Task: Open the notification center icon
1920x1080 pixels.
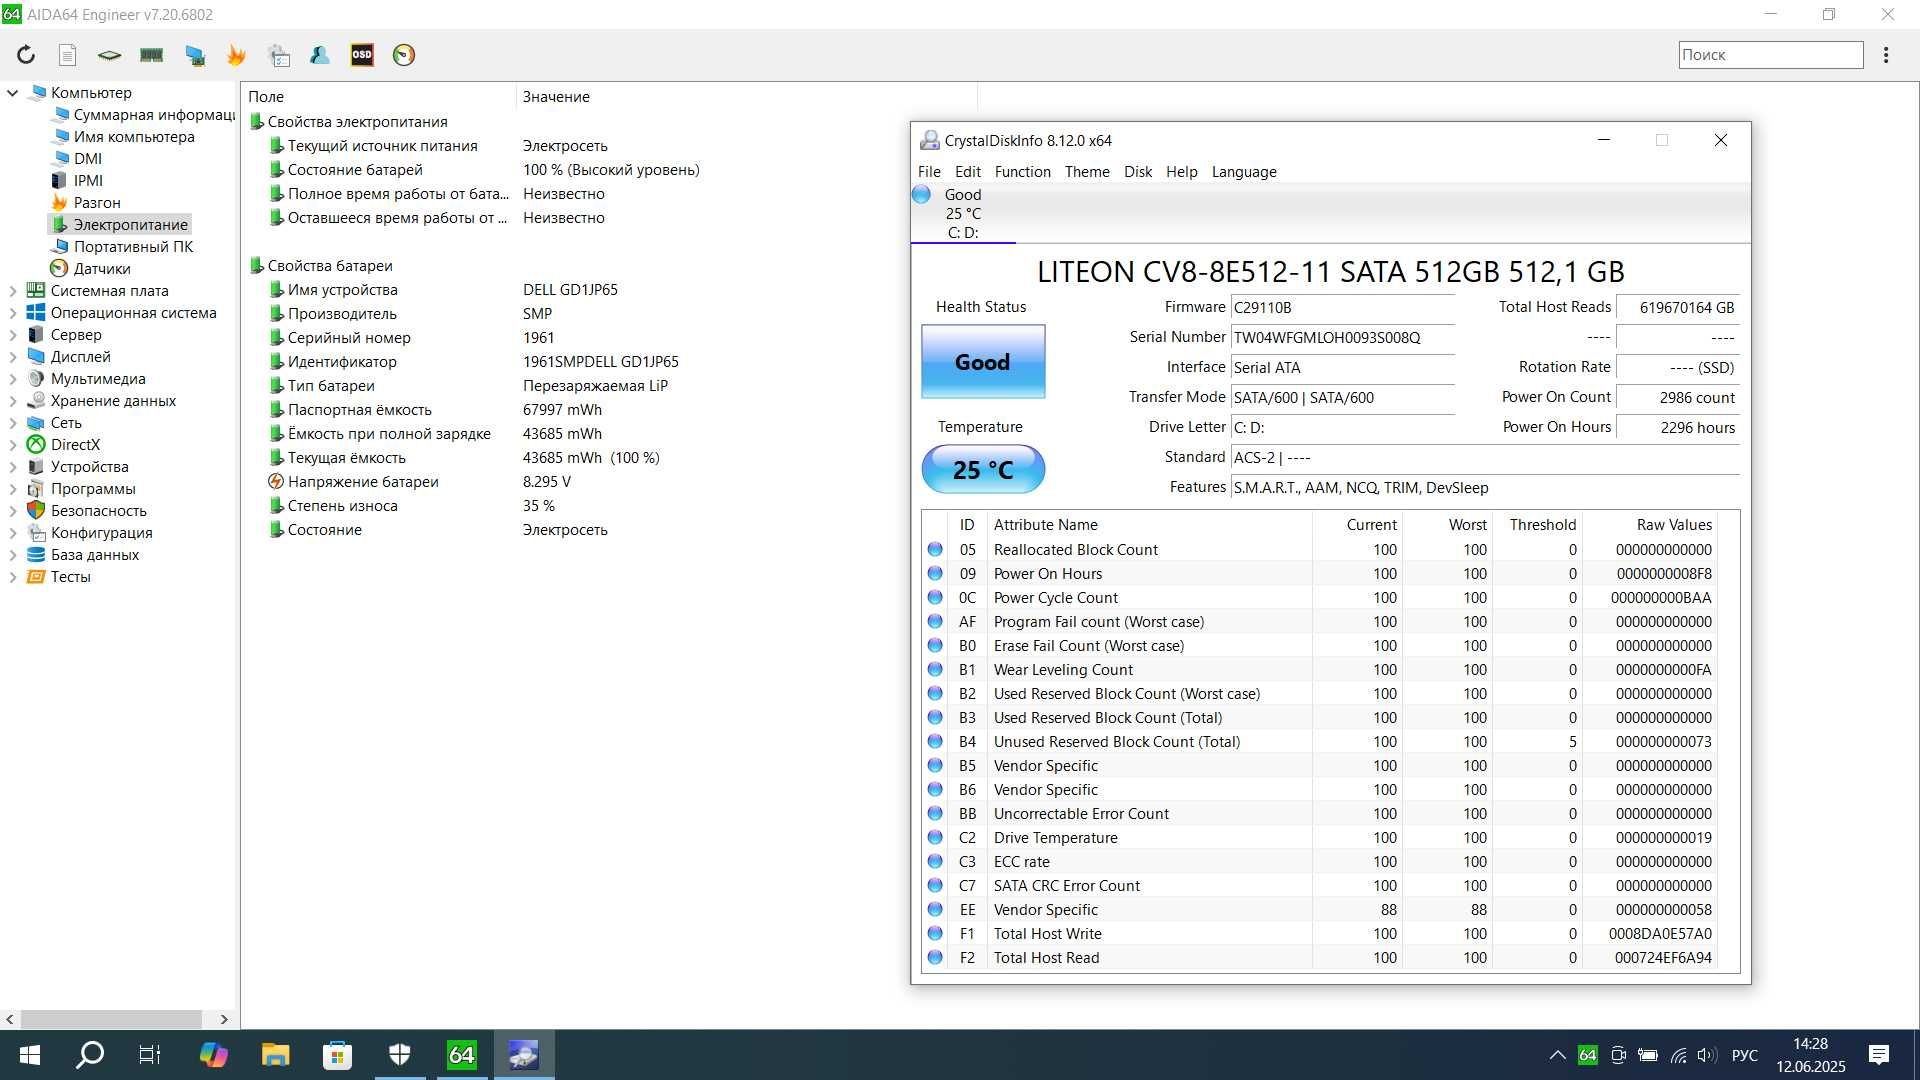Action: pyautogui.click(x=1879, y=1055)
